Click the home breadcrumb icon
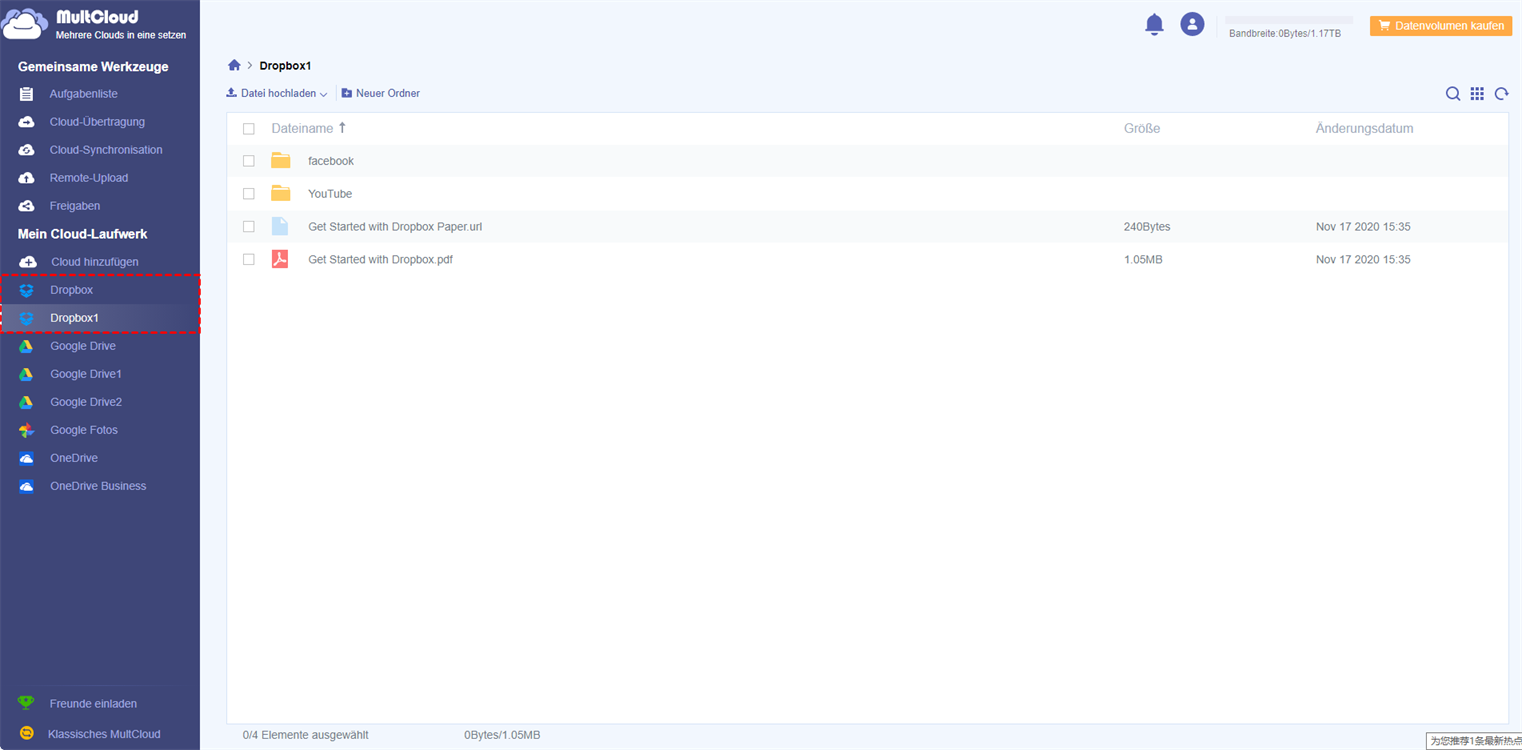 pos(234,65)
